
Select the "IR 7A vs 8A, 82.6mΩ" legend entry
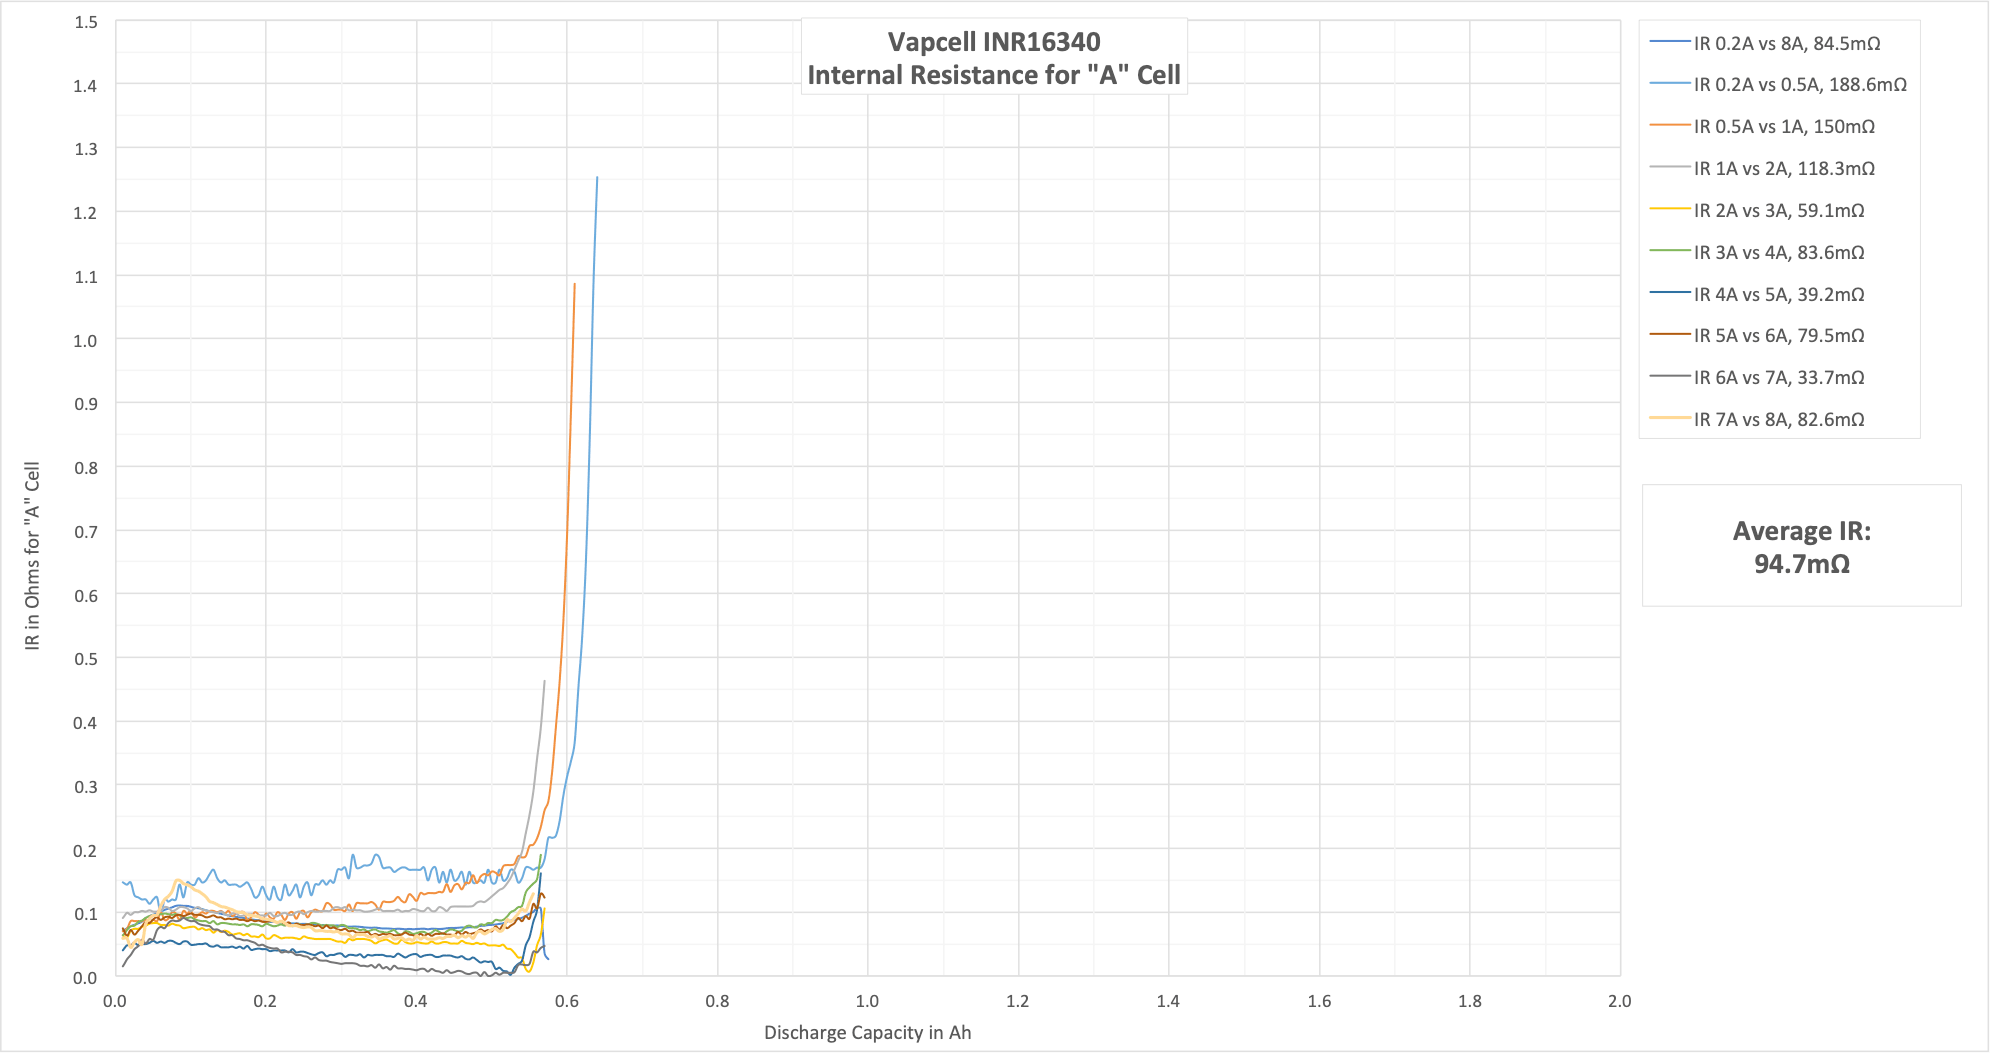click(1778, 420)
